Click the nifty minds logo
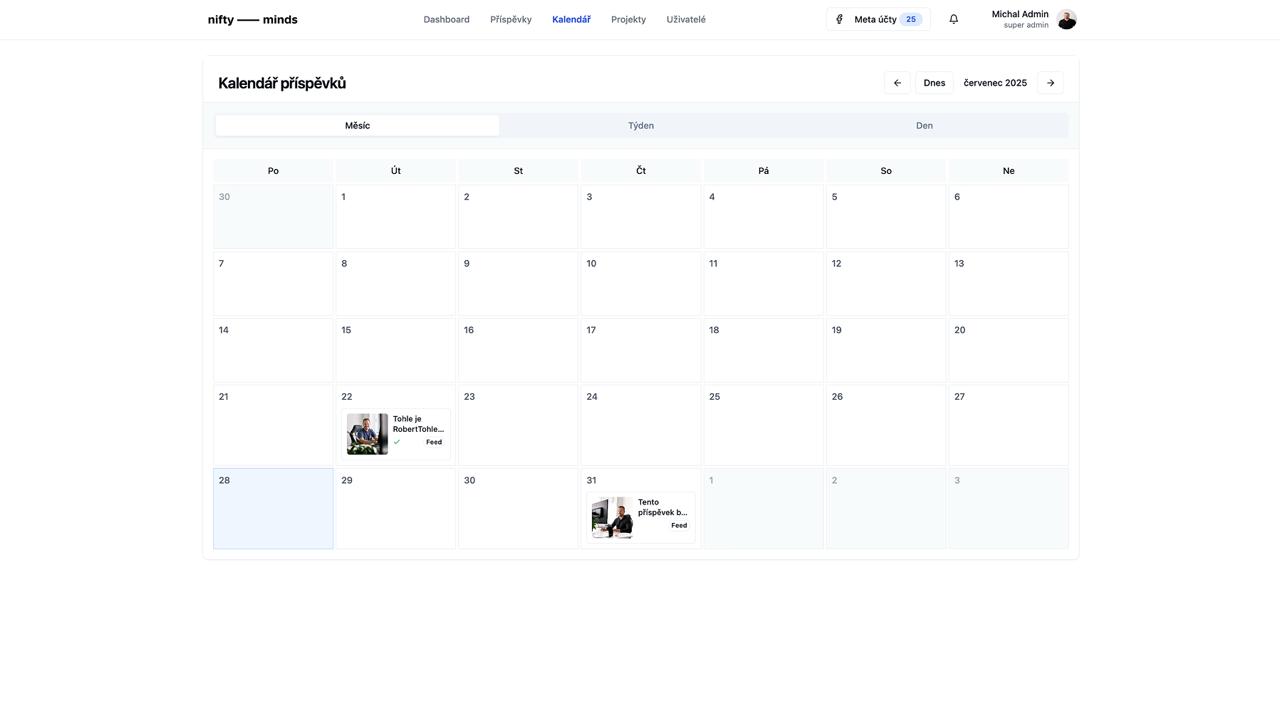Image resolution: width=1280 pixels, height=714 pixels. click(252, 20)
